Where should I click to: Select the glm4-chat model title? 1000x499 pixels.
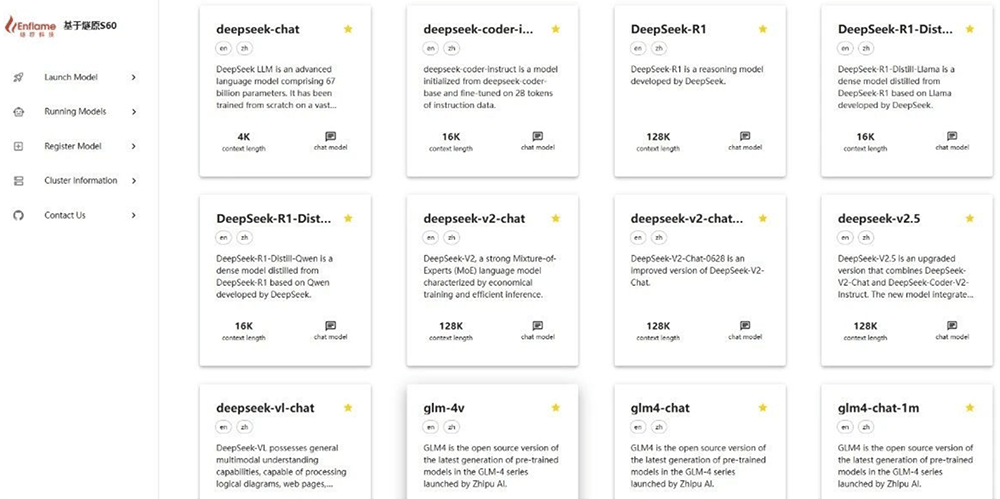(660, 408)
